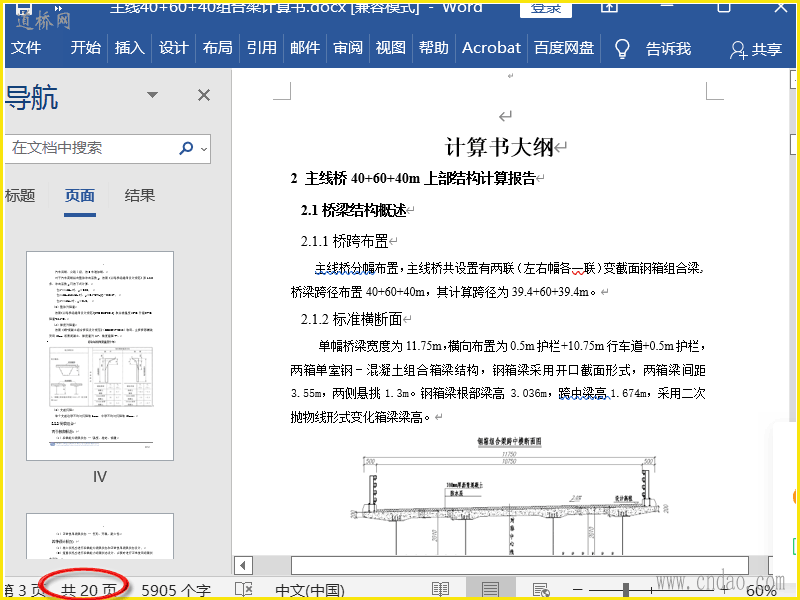800x600 pixels.
Task: Open the 帮助 ribbon tab
Action: (434, 48)
